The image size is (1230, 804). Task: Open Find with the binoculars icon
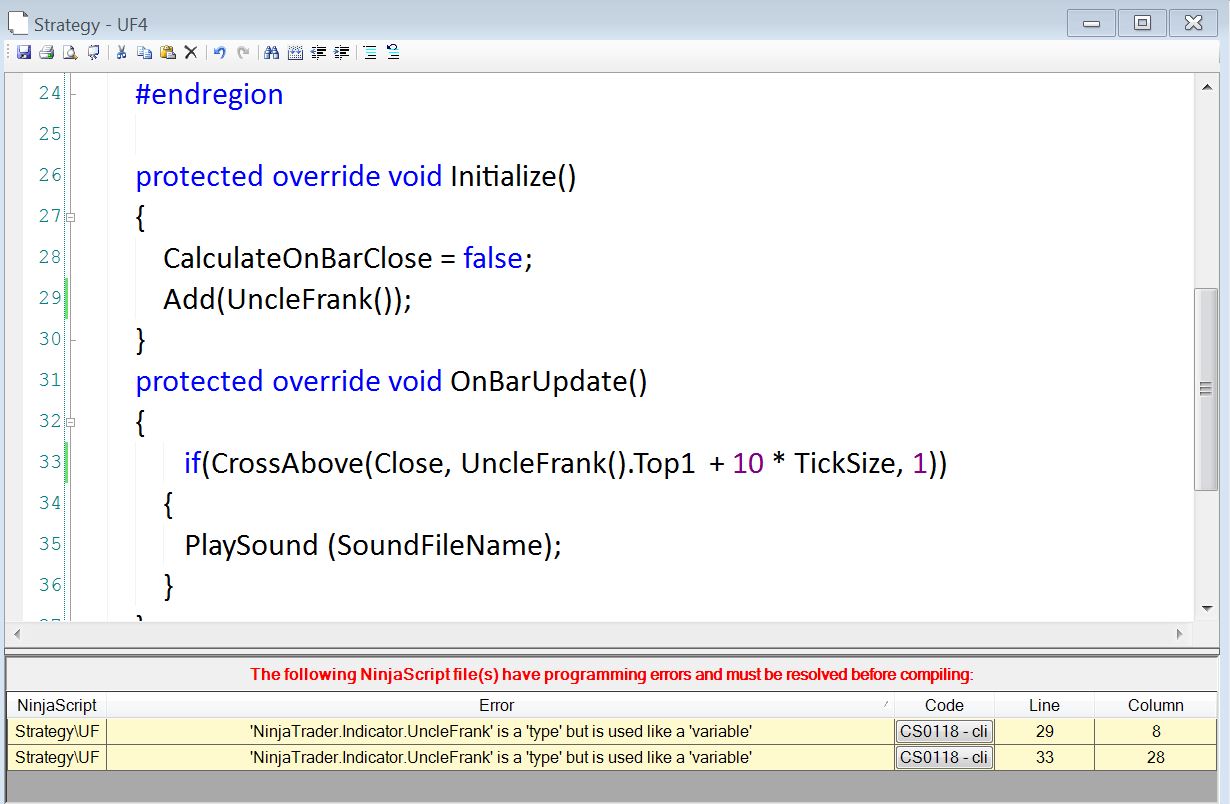click(271, 53)
